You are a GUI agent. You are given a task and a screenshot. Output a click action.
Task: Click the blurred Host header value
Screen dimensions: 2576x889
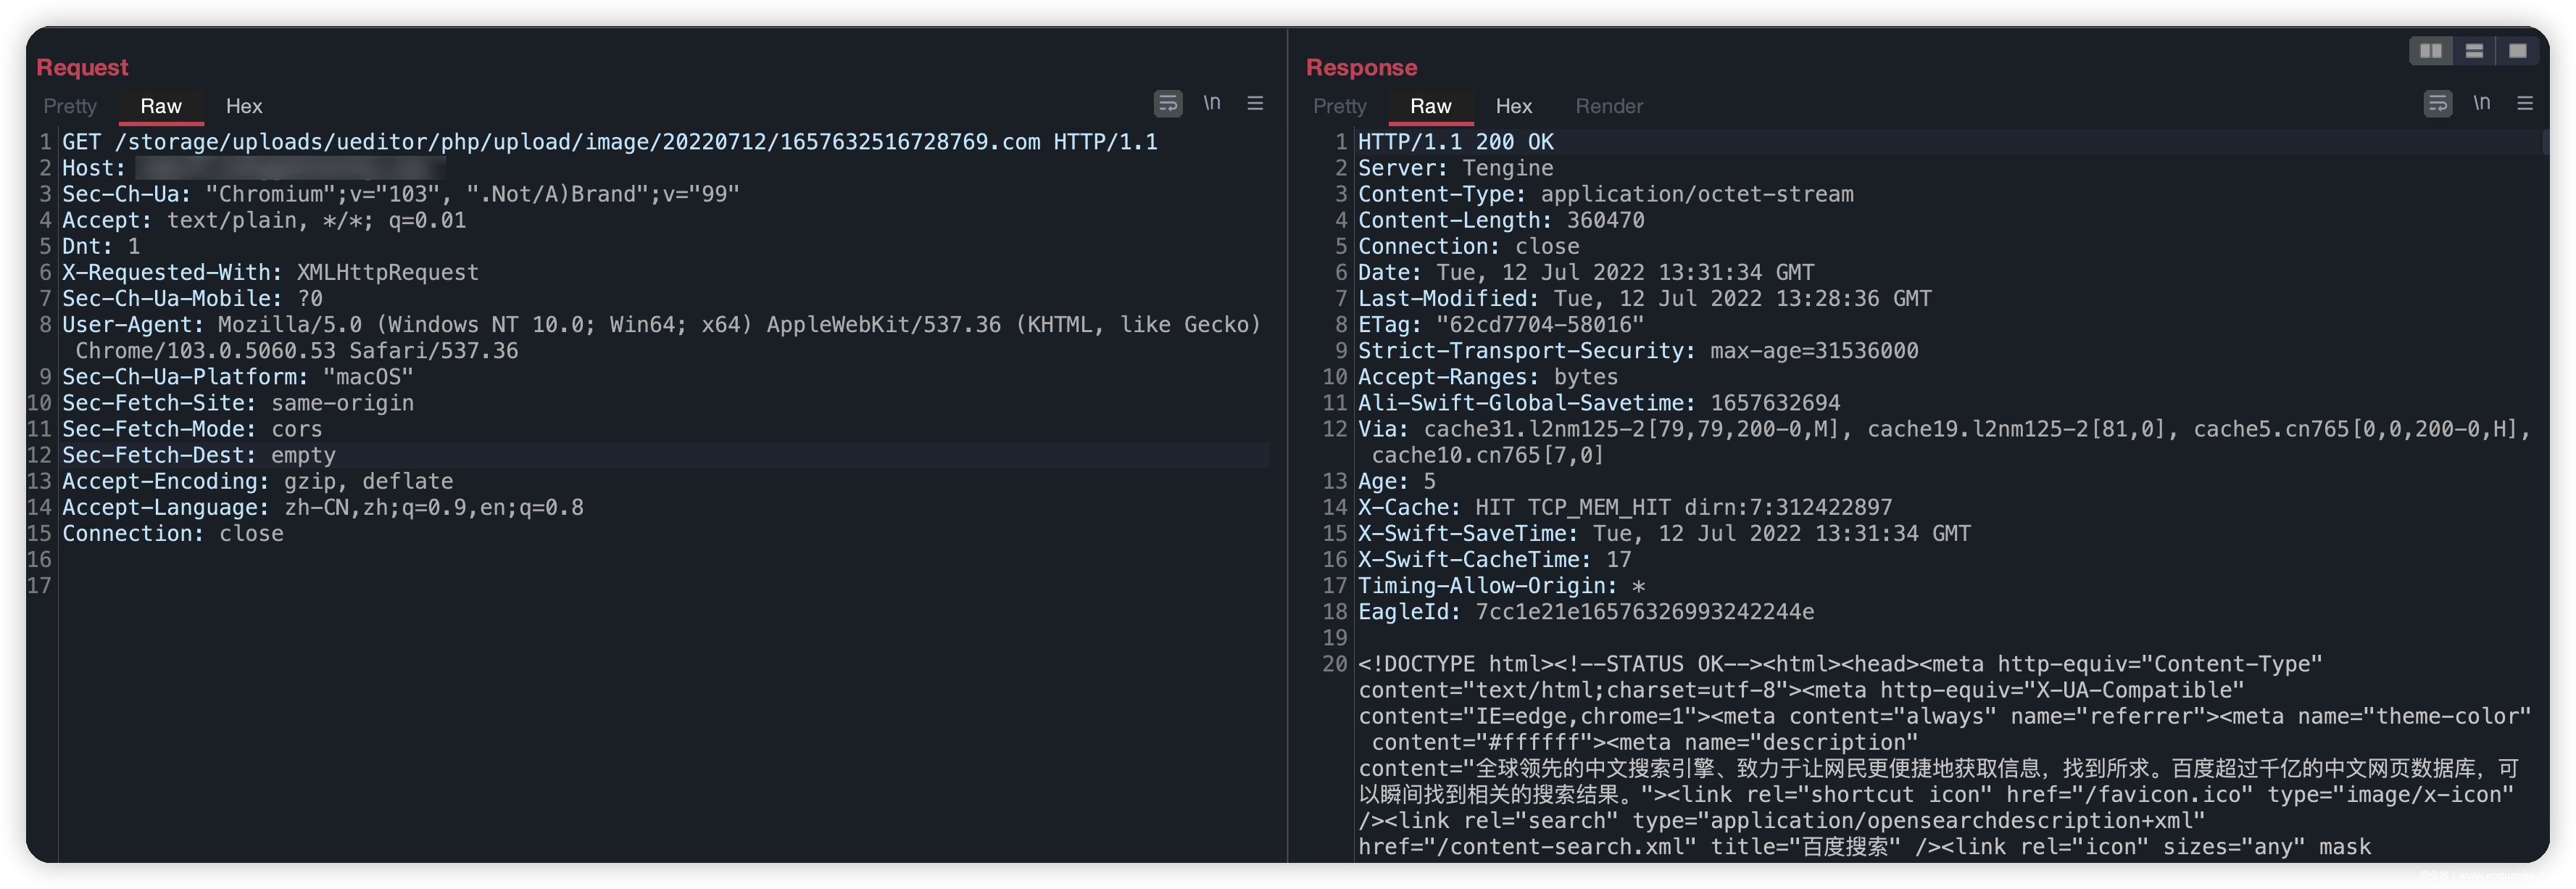pyautogui.click(x=290, y=168)
